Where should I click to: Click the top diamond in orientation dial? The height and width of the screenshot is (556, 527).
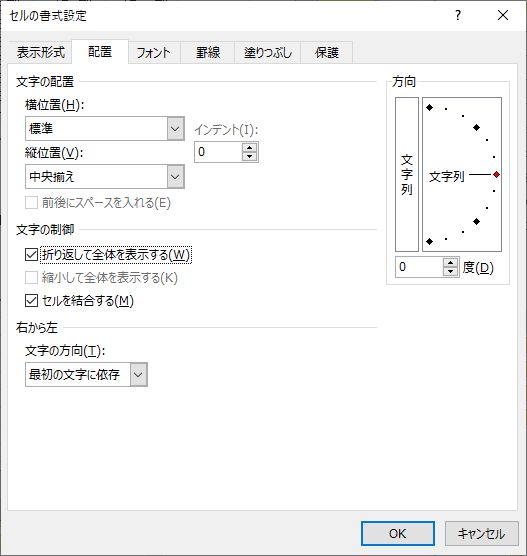(429, 107)
